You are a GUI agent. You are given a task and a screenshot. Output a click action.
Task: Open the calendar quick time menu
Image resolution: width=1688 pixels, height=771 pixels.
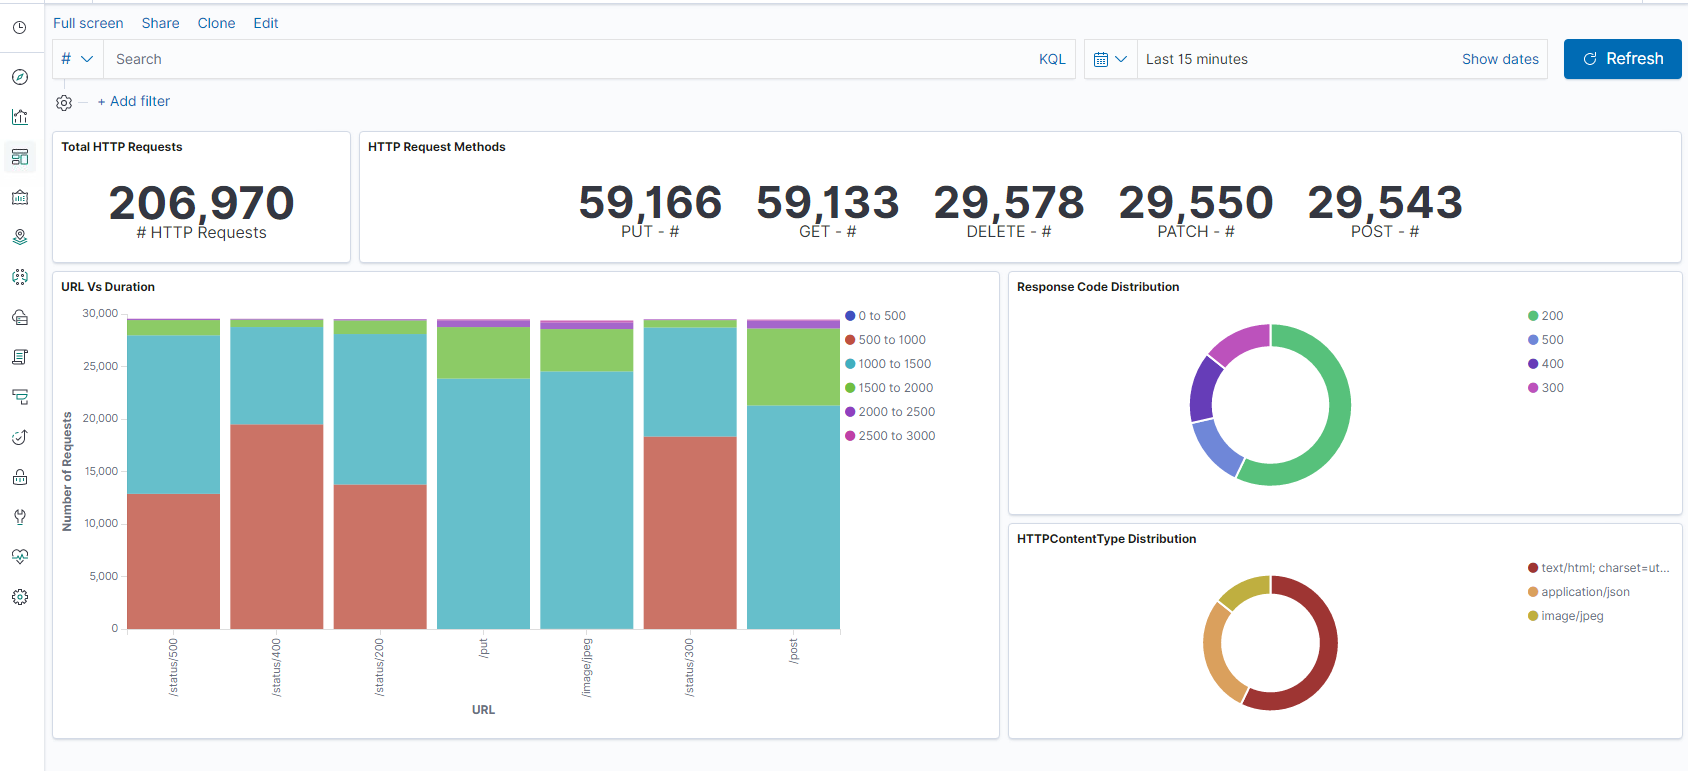1110,59
